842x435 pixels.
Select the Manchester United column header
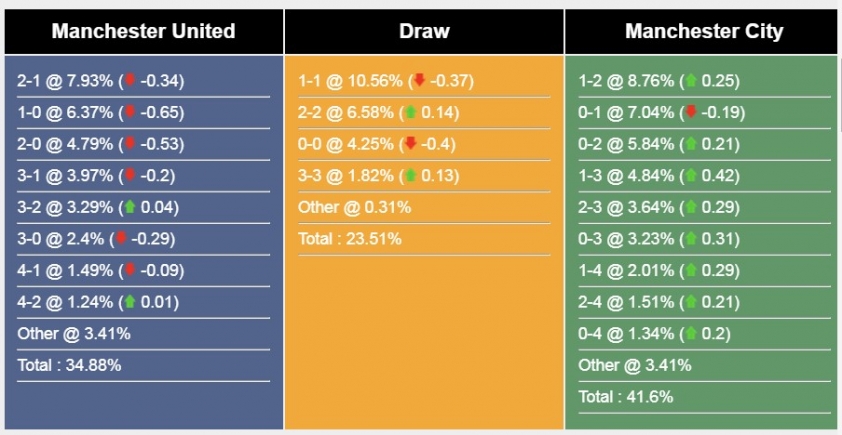click(143, 31)
